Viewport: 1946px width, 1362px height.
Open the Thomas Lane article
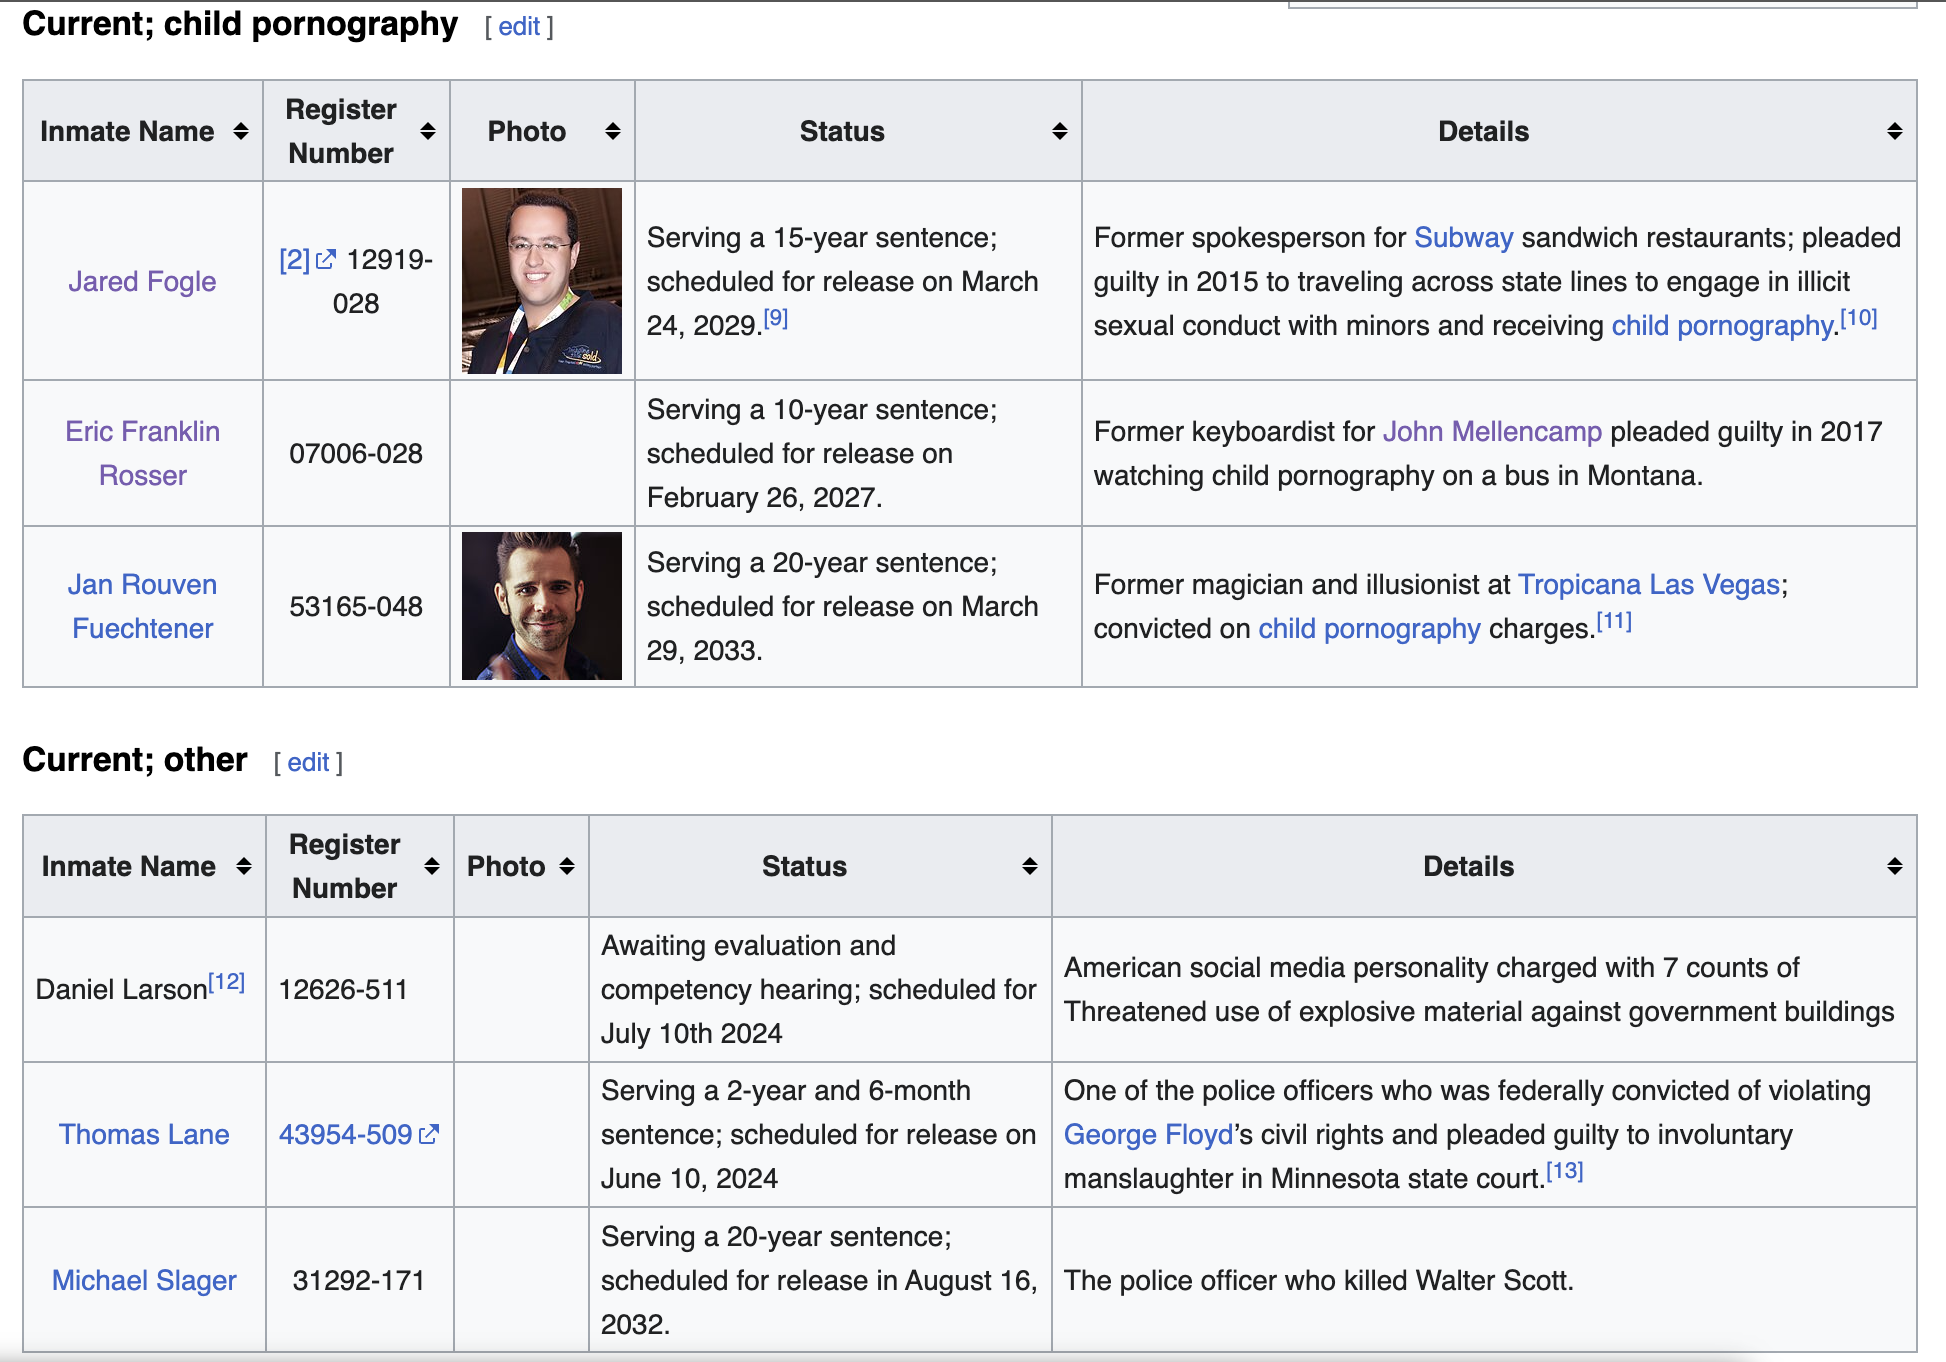[144, 1134]
